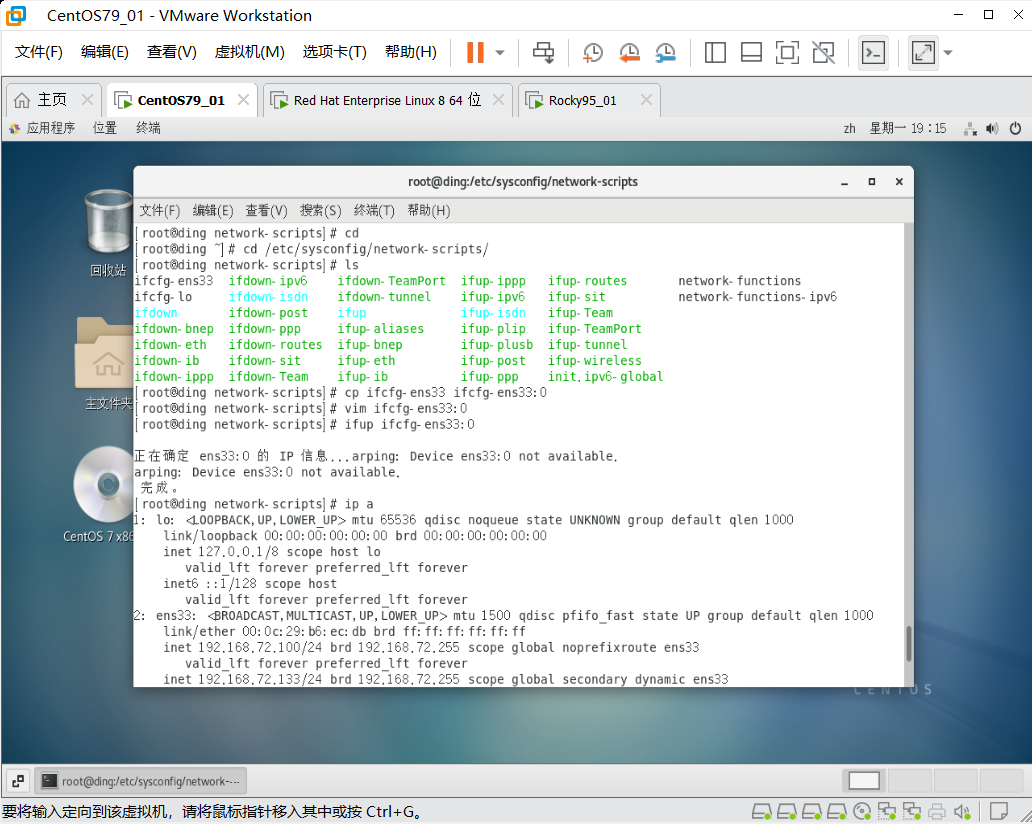Send Ctrl+Alt+Del to the guest
This screenshot has height=824, width=1032.
pyautogui.click(x=544, y=52)
